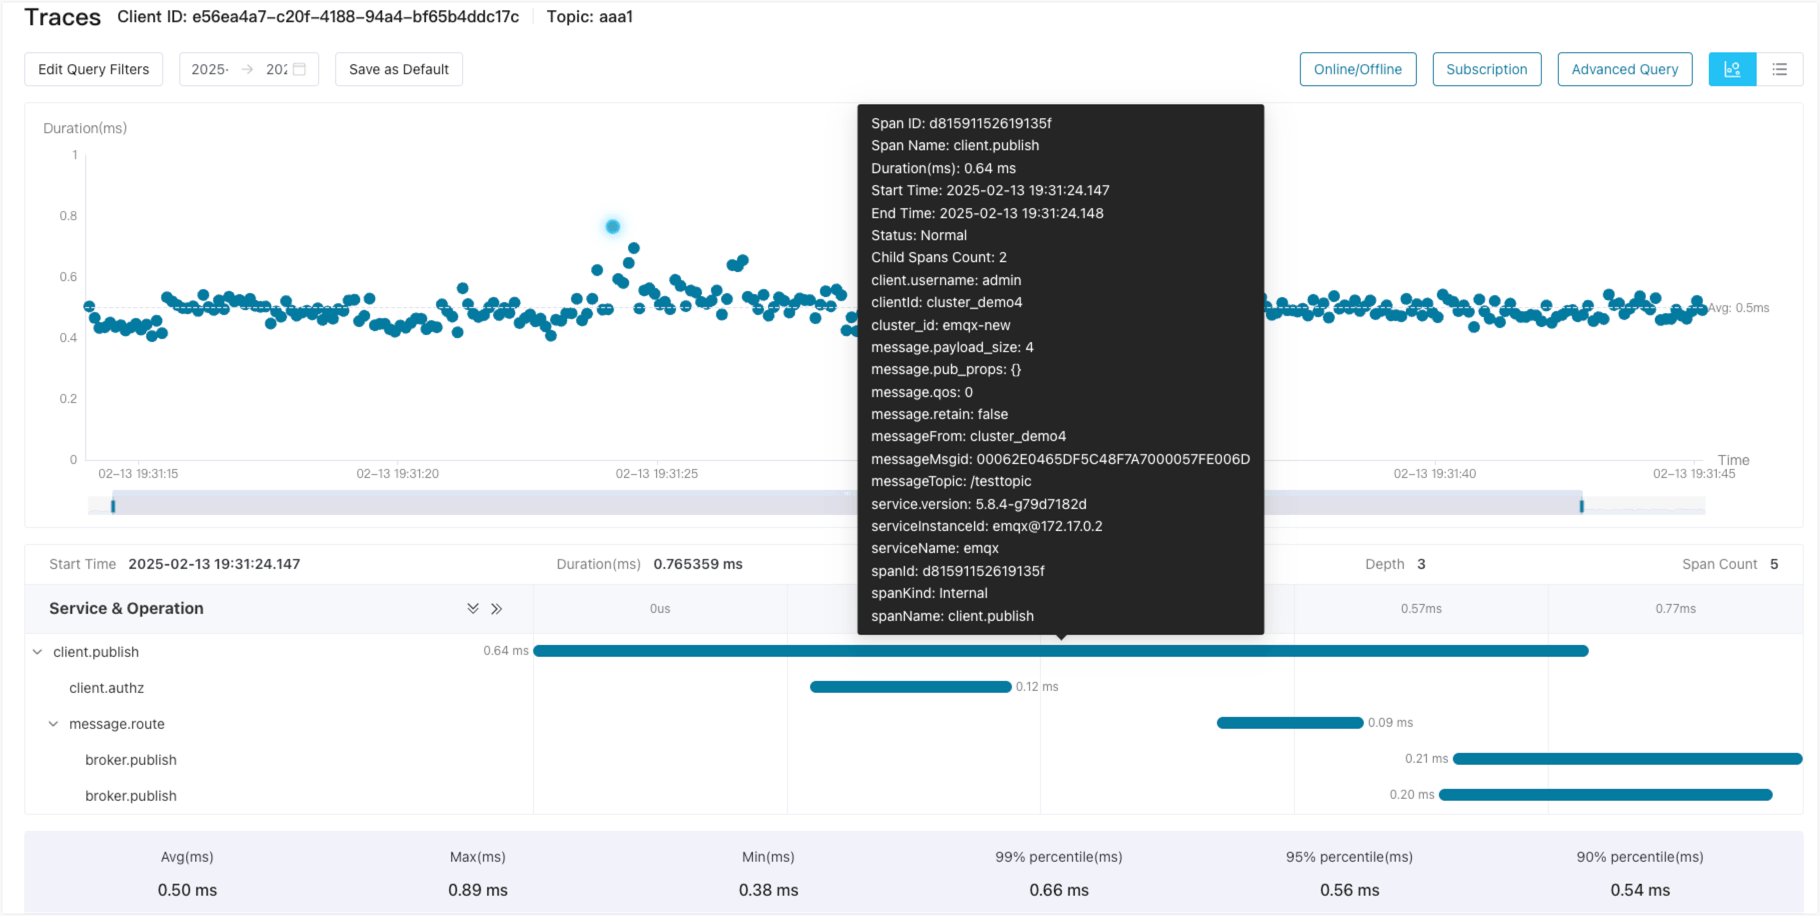Collapse the message.route span row

point(54,724)
